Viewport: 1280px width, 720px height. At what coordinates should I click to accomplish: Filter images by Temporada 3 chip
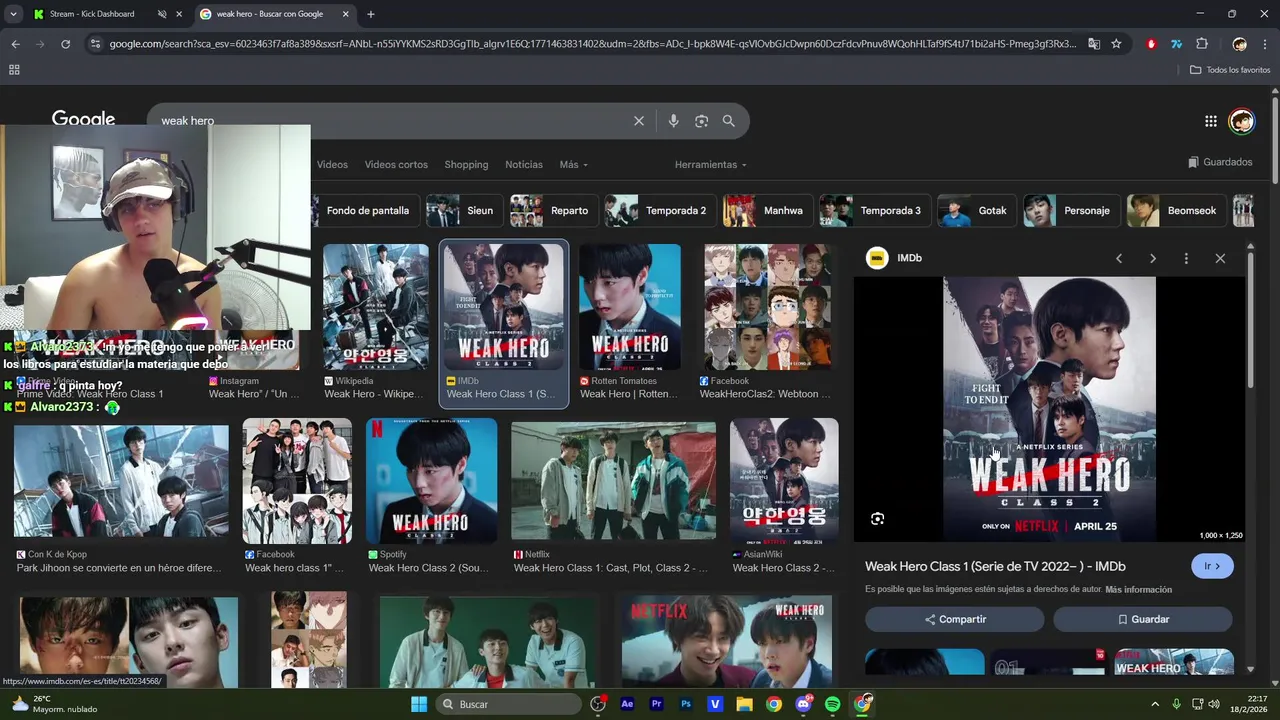[x=875, y=211]
